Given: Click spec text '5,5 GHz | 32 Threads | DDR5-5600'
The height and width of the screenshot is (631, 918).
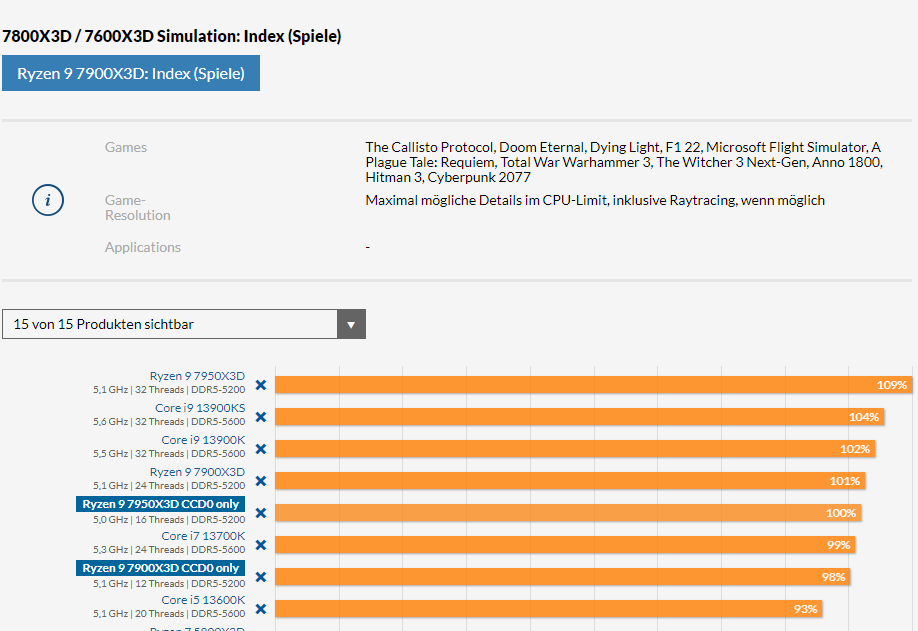Looking at the screenshot, I should point(169,454).
